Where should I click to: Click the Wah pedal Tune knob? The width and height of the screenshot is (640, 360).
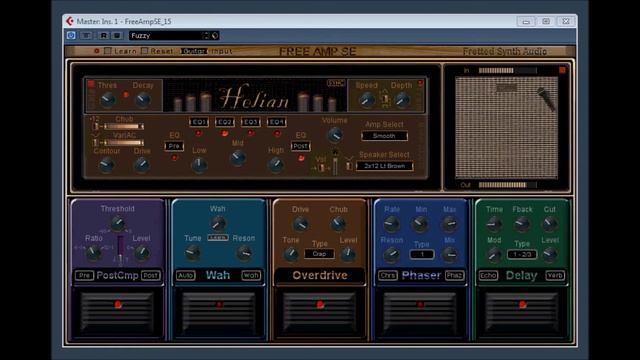tap(192, 253)
